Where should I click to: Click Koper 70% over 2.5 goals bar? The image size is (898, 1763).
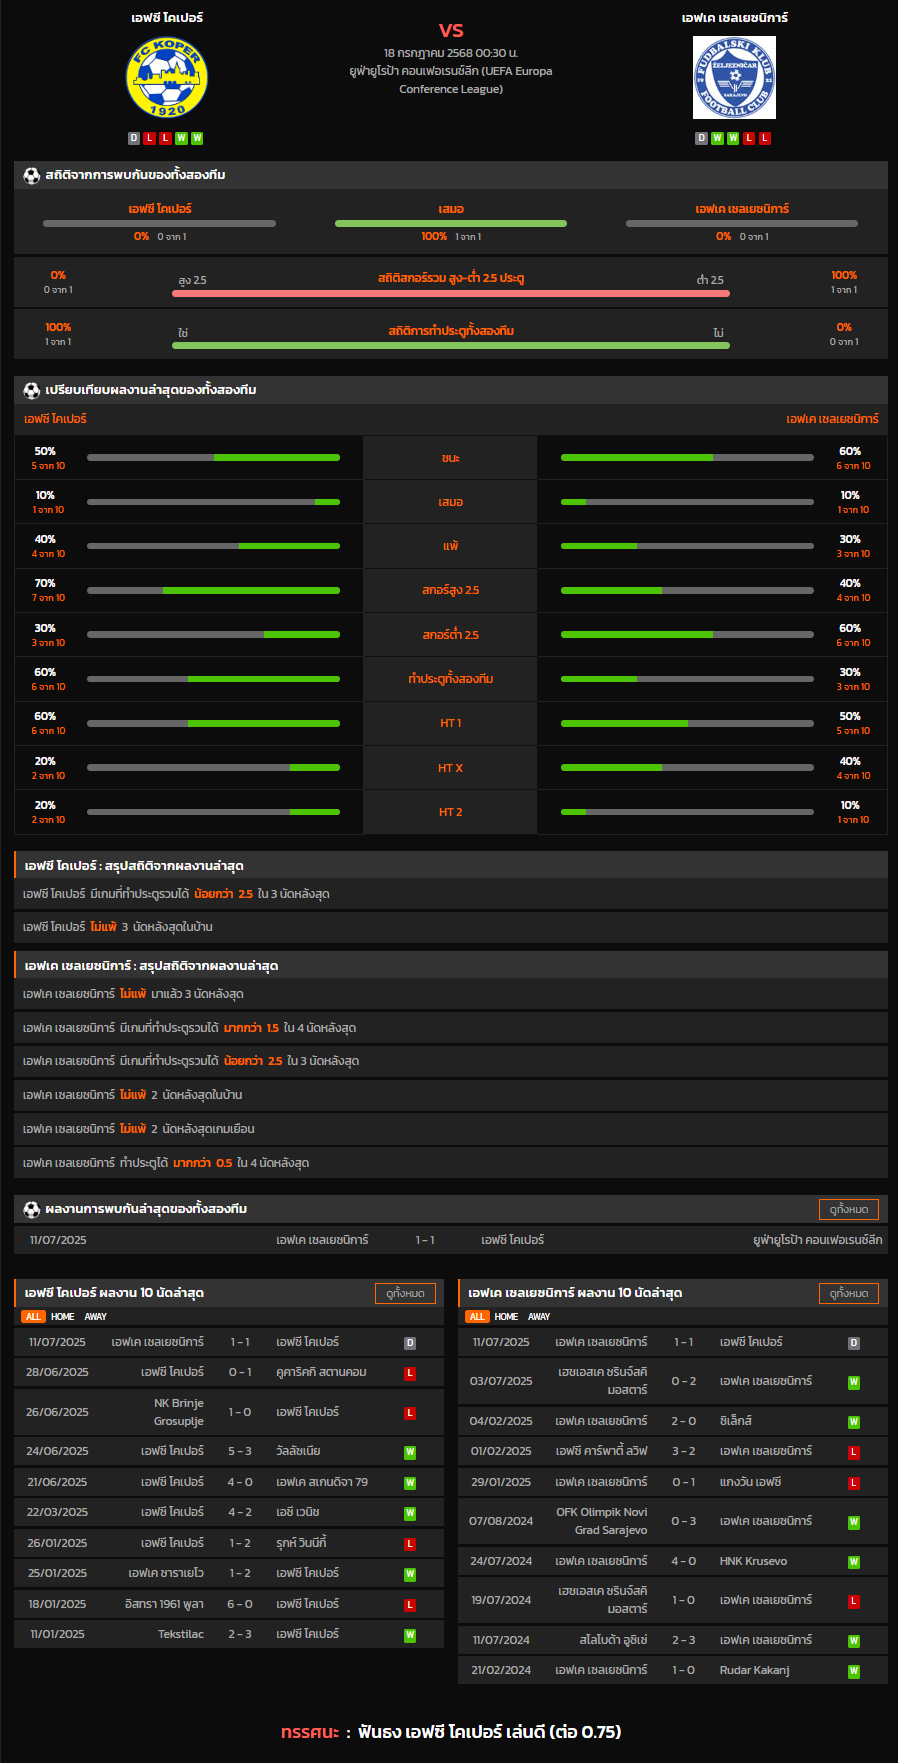pos(213,591)
